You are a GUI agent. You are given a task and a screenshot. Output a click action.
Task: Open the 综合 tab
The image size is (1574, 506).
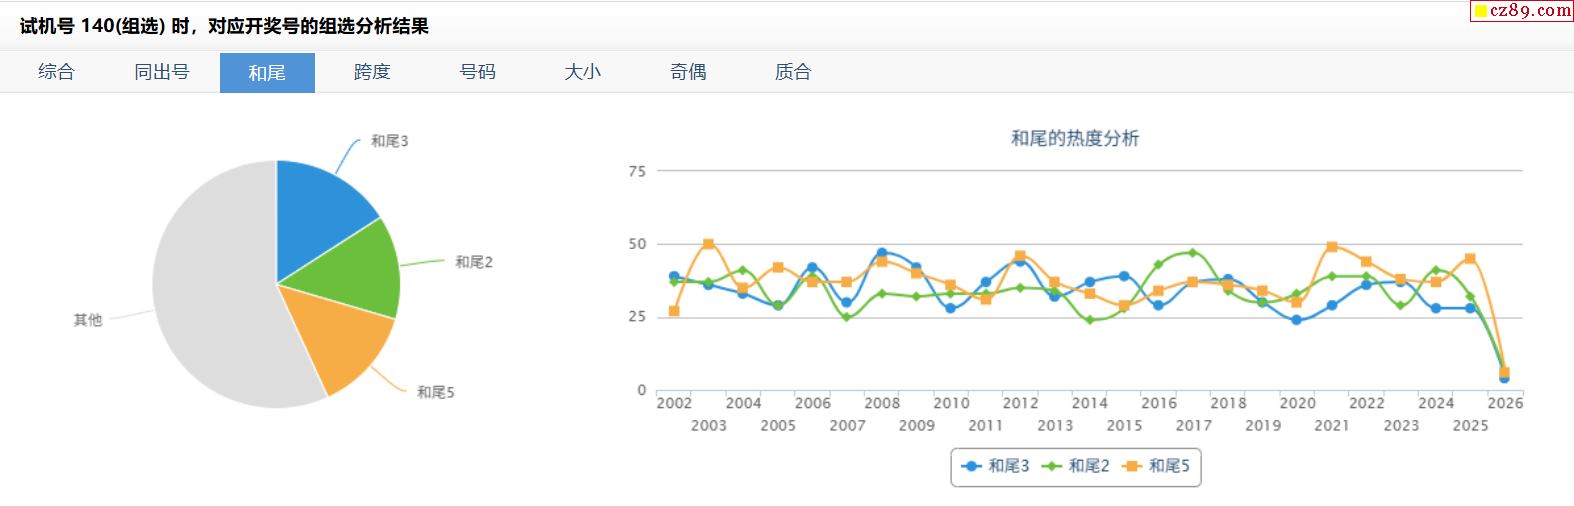56,72
